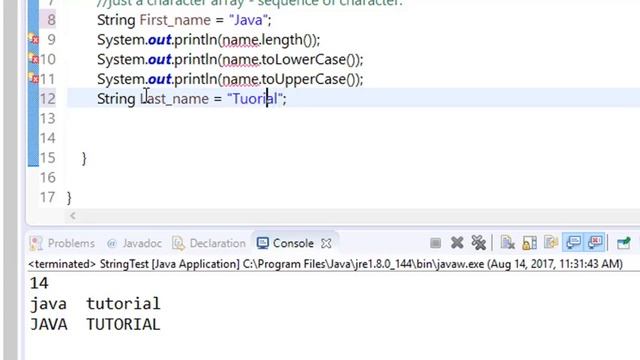The width and height of the screenshot is (640, 360).
Task: Click the variable First_name on line 8
Action: click(x=175, y=20)
